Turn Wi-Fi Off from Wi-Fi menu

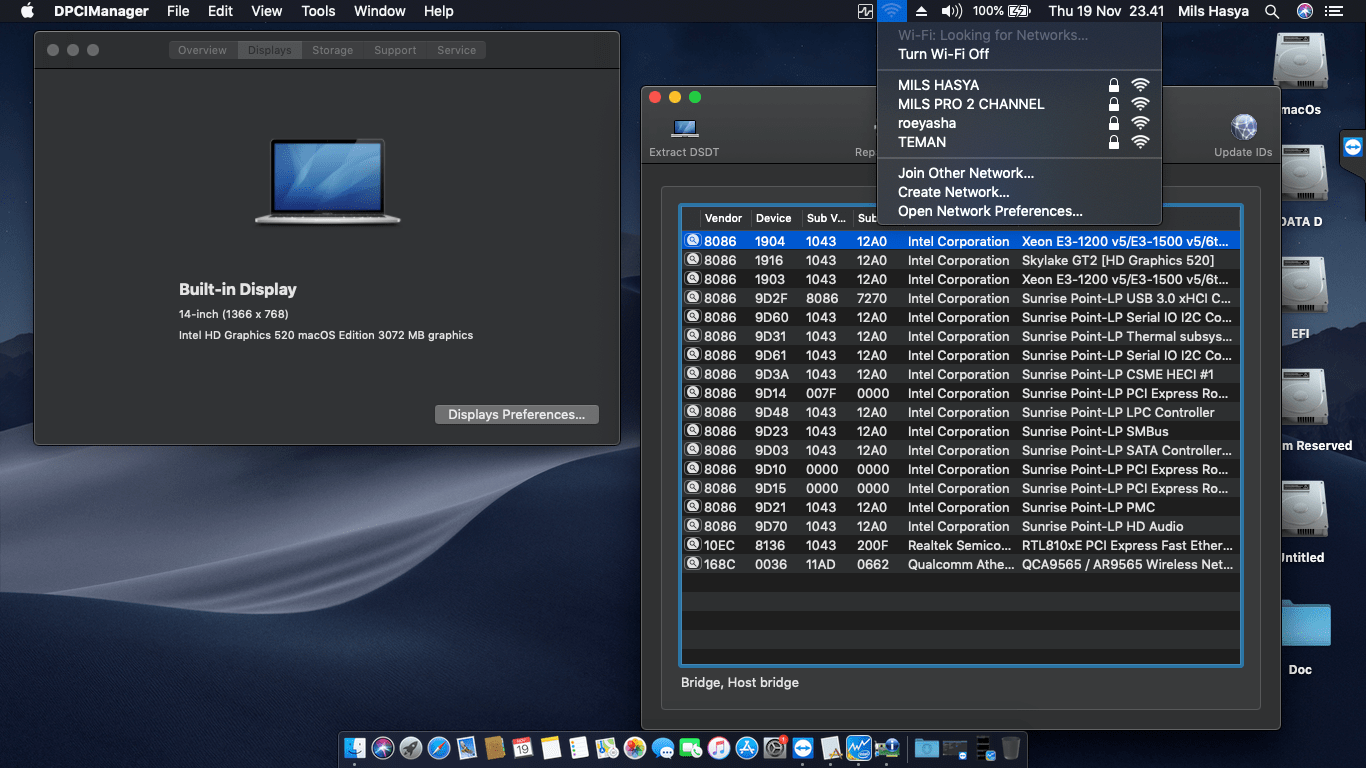[943, 54]
